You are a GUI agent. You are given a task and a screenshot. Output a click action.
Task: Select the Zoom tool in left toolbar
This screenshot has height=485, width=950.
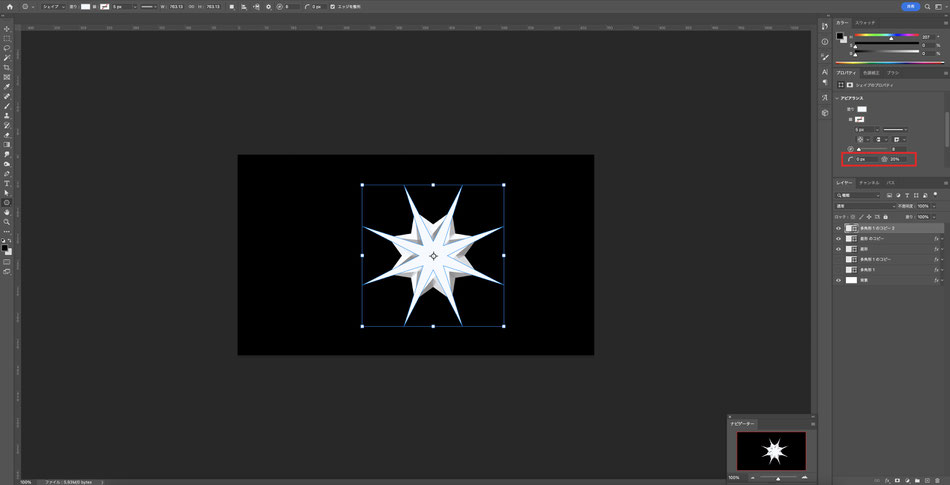(7, 222)
